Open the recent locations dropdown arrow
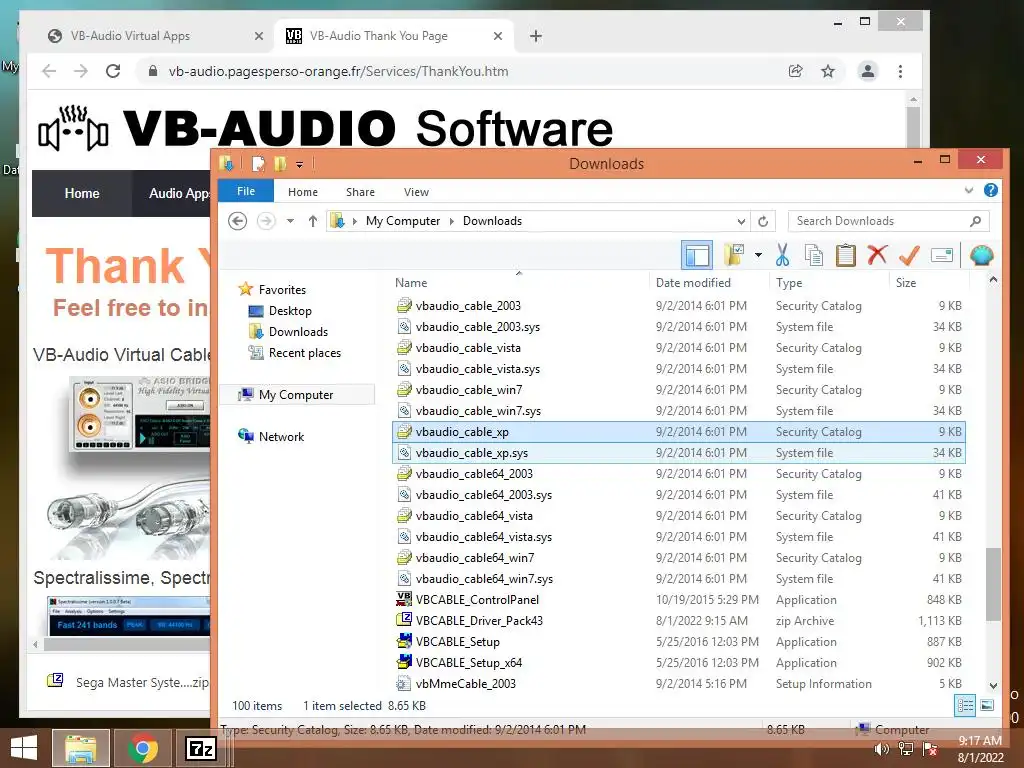Viewport: 1024px width, 768px height. pyautogui.click(x=290, y=221)
